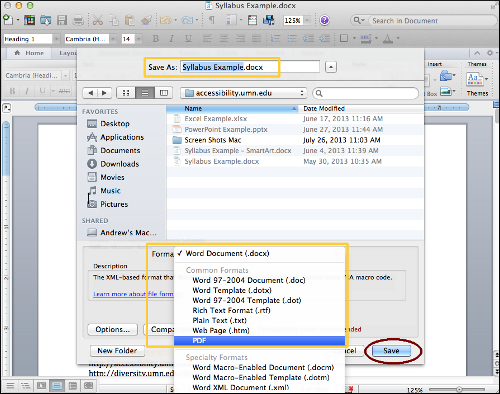500x394 pixels.
Task: Open the zoom percentage dropdown
Action: [x=307, y=20]
